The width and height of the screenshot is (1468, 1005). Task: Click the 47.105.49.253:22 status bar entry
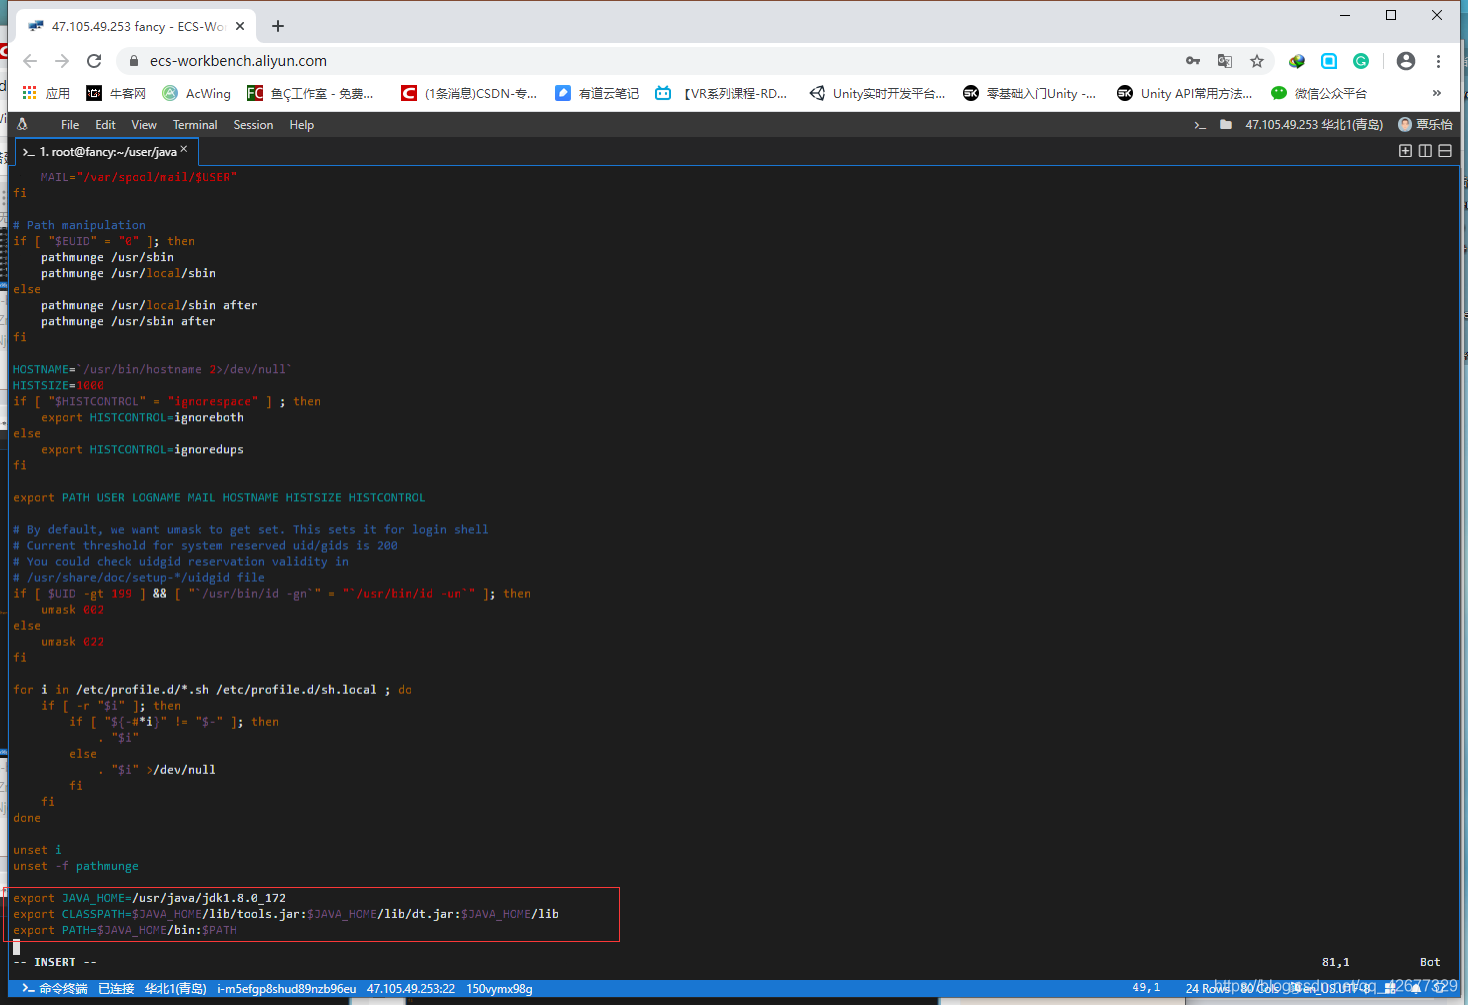pos(411,989)
